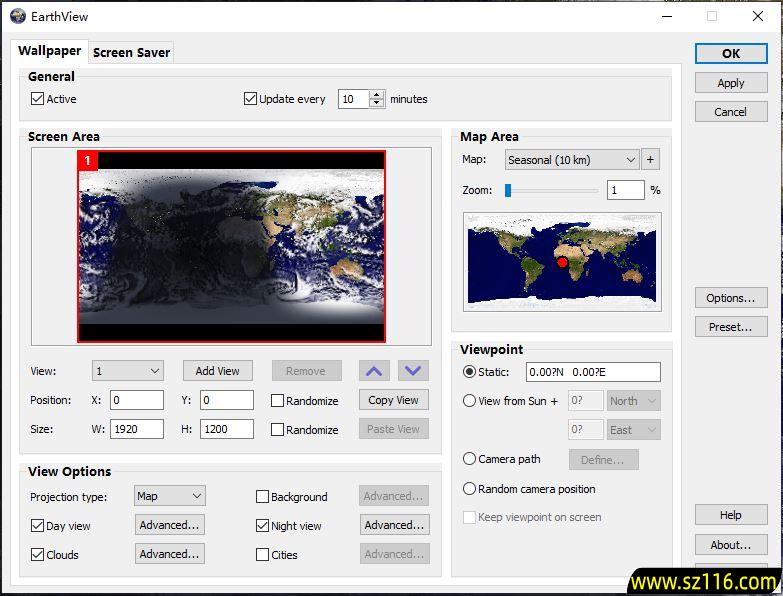The height and width of the screenshot is (596, 783).
Task: Click the Zoom percentage input field
Action: (x=626, y=190)
